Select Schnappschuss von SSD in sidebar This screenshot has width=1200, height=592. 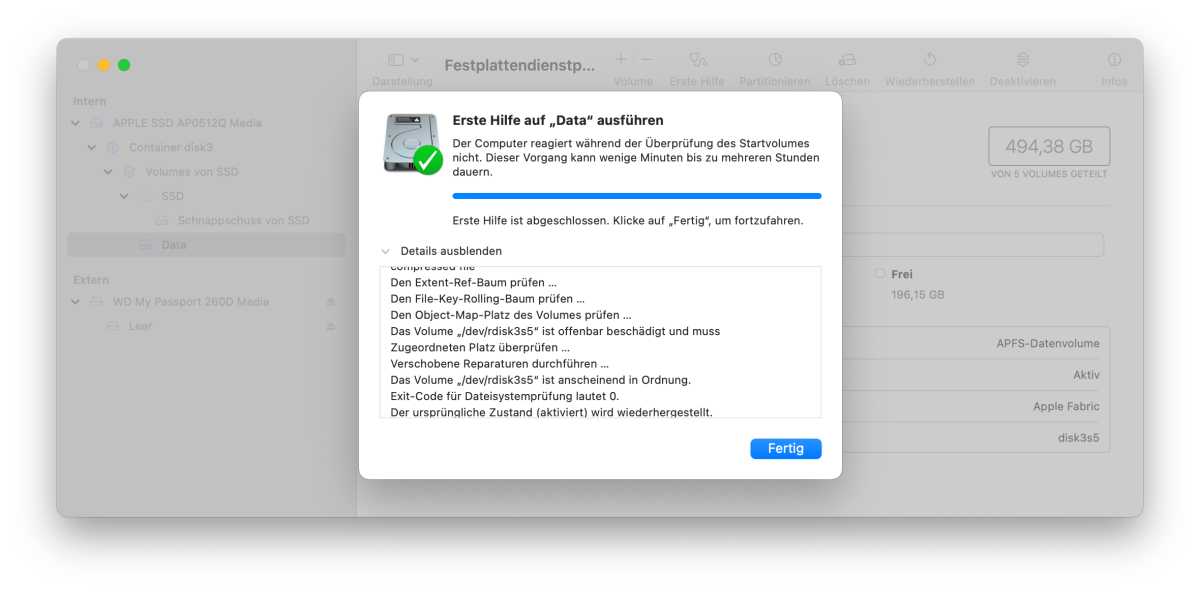[243, 220]
